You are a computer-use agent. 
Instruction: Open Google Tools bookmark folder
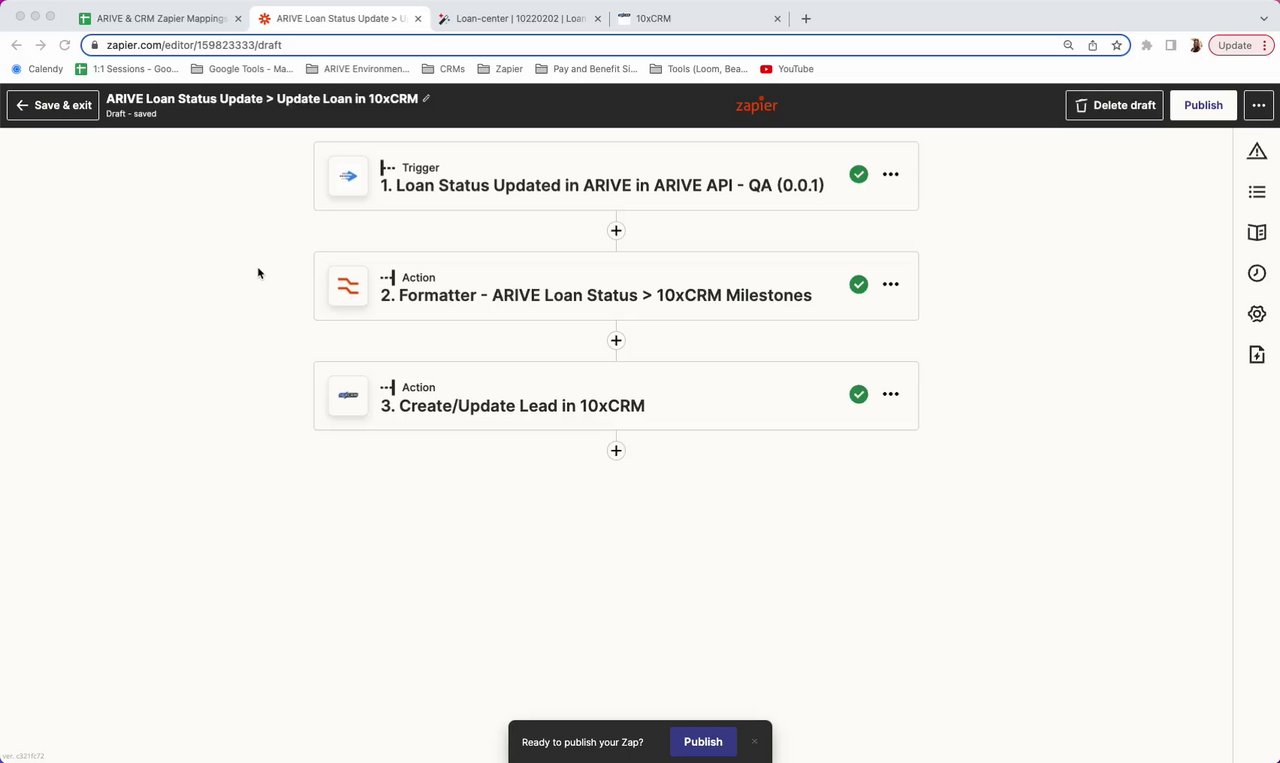click(242, 69)
